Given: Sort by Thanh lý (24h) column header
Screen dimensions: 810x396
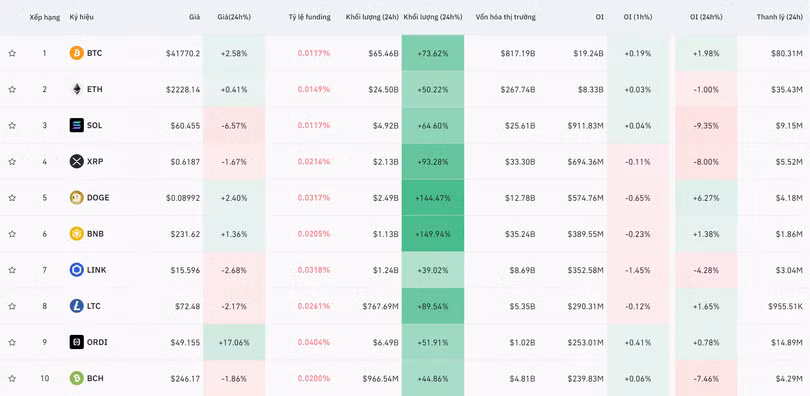Looking at the screenshot, I should pos(780,17).
